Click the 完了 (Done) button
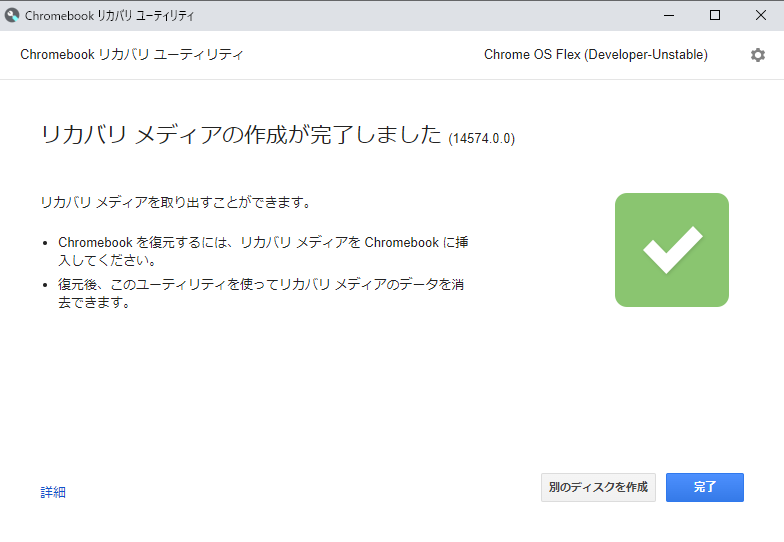 704,487
